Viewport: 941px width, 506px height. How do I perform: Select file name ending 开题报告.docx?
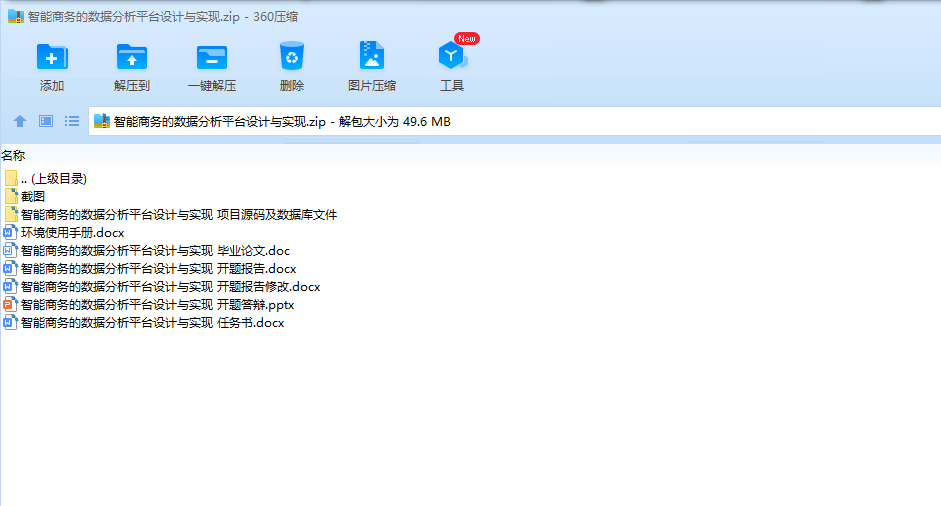pyautogui.click(x=158, y=268)
